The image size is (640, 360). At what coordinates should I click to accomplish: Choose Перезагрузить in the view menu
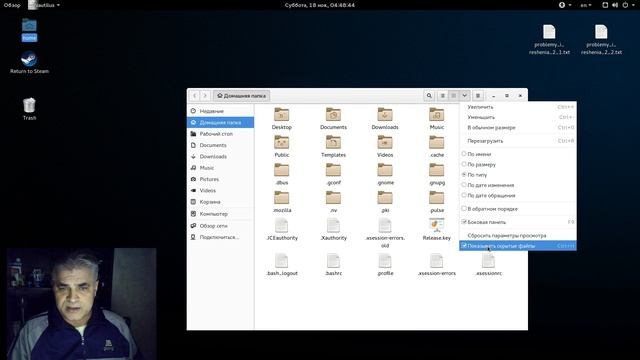pos(518,141)
